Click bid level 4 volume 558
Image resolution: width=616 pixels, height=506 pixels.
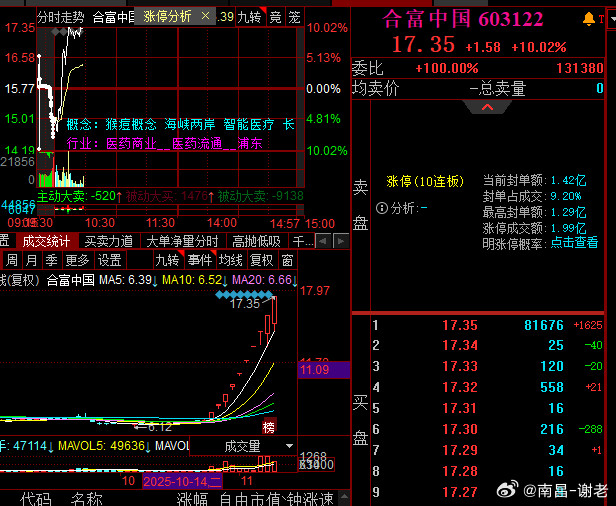[552, 387]
